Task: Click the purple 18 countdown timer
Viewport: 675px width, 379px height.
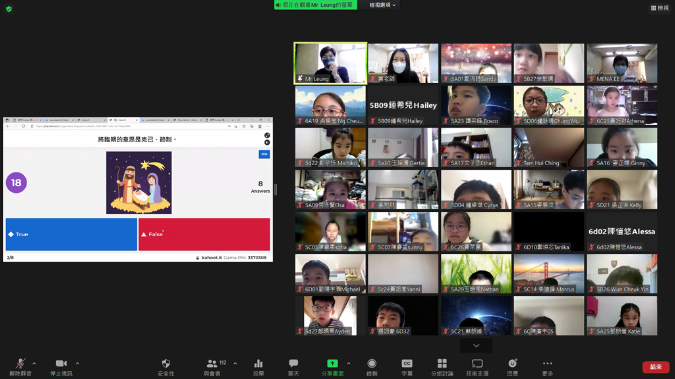Action: pos(16,183)
